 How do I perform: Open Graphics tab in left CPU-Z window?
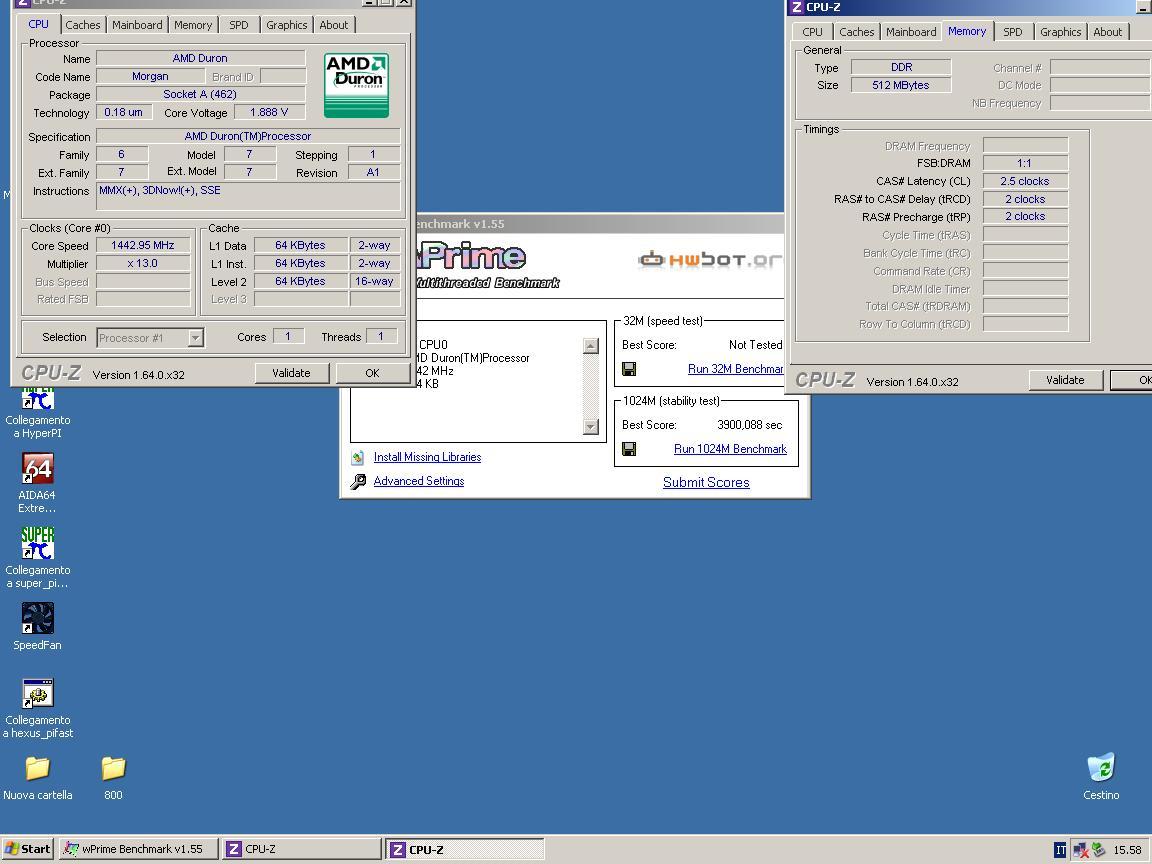point(287,25)
